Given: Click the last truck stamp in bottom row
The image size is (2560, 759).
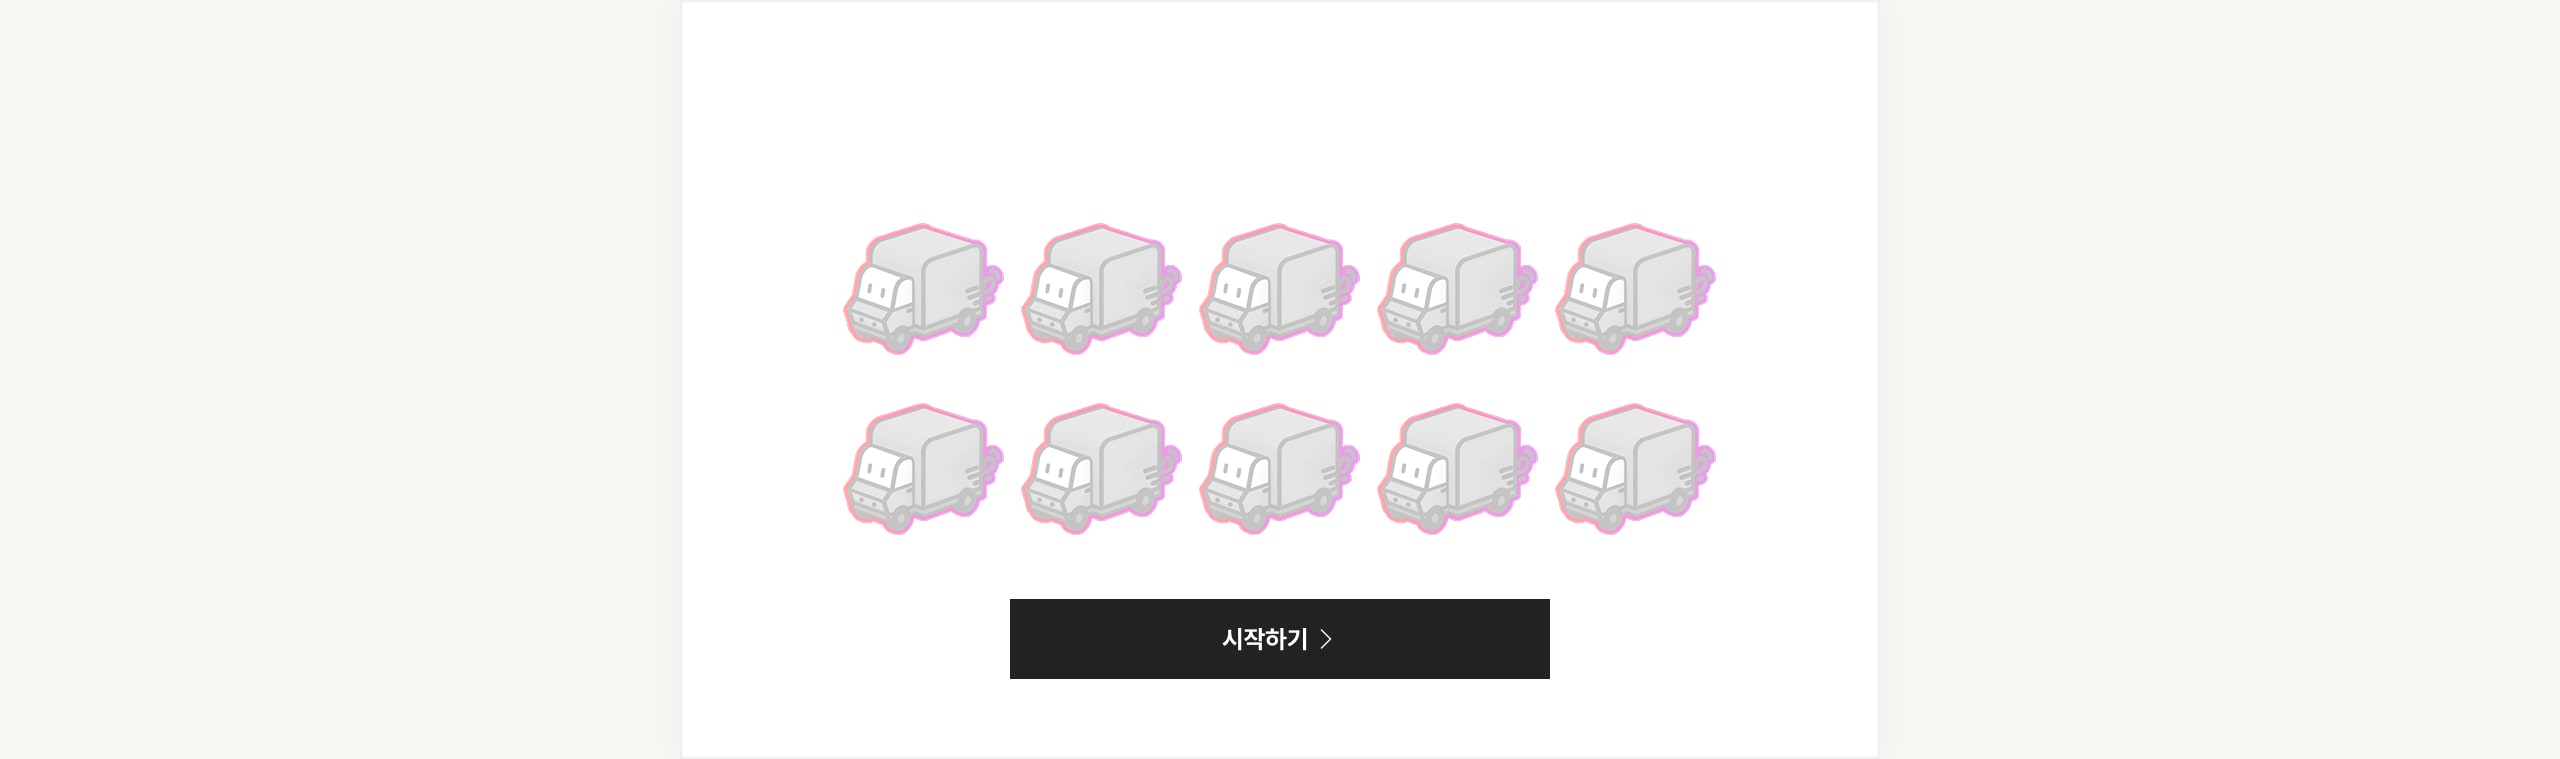Looking at the screenshot, I should pos(1635,469).
